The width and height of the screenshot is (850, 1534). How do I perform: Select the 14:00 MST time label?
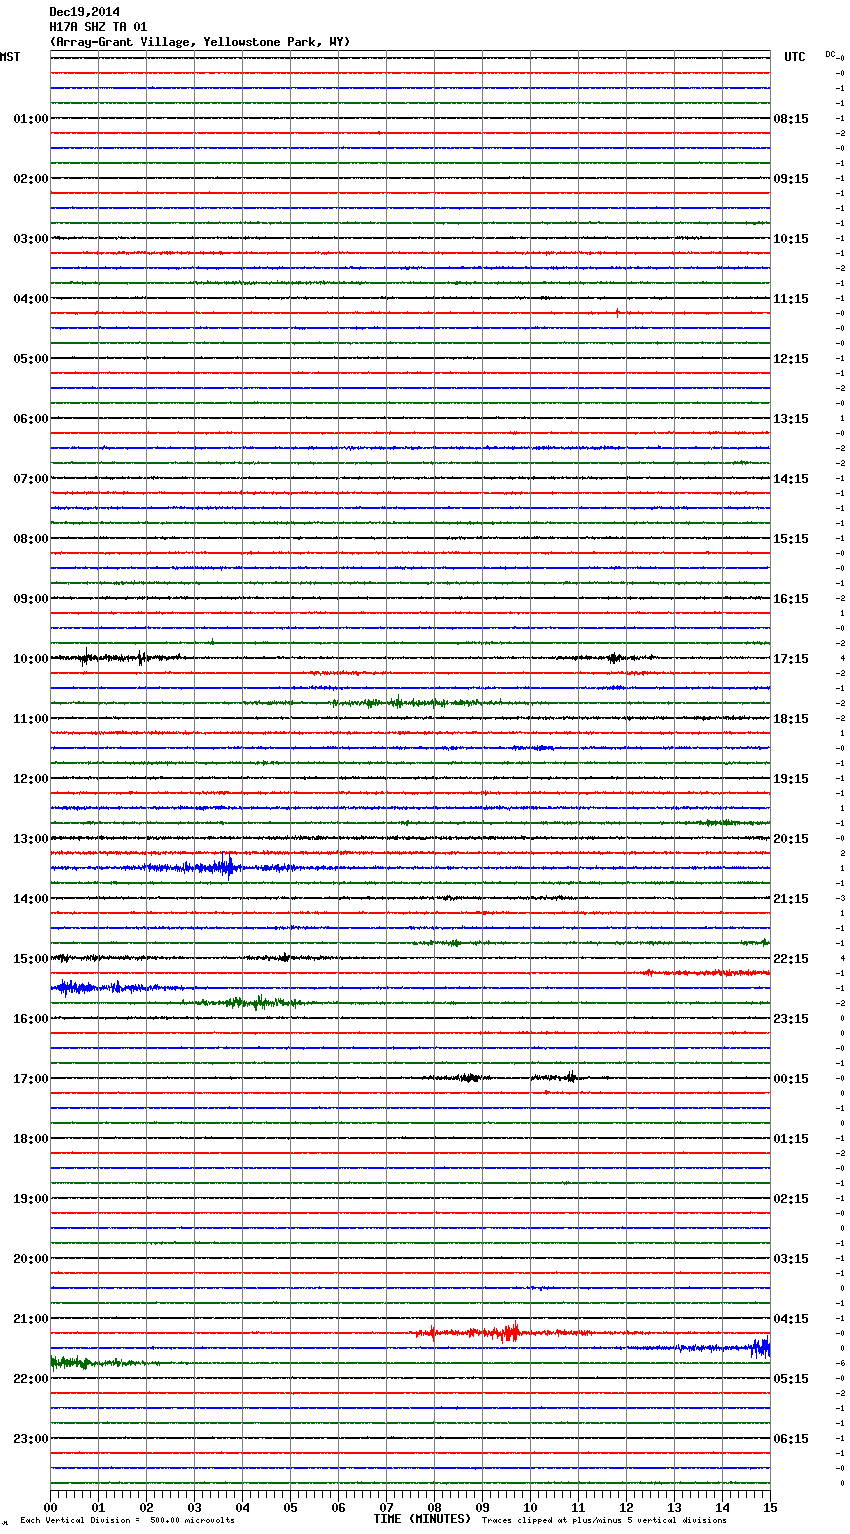coord(31,899)
